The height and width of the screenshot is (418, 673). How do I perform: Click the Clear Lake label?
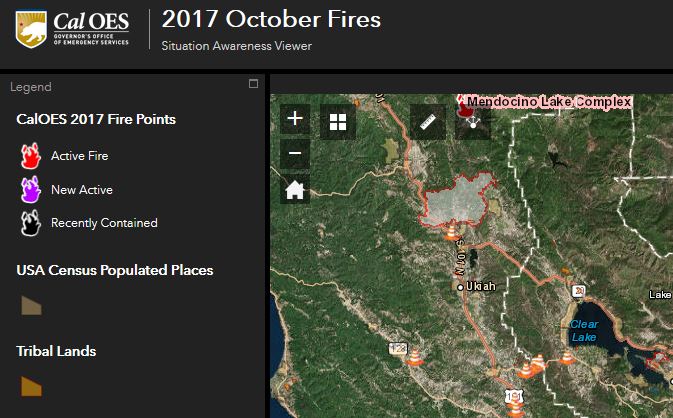point(584,330)
